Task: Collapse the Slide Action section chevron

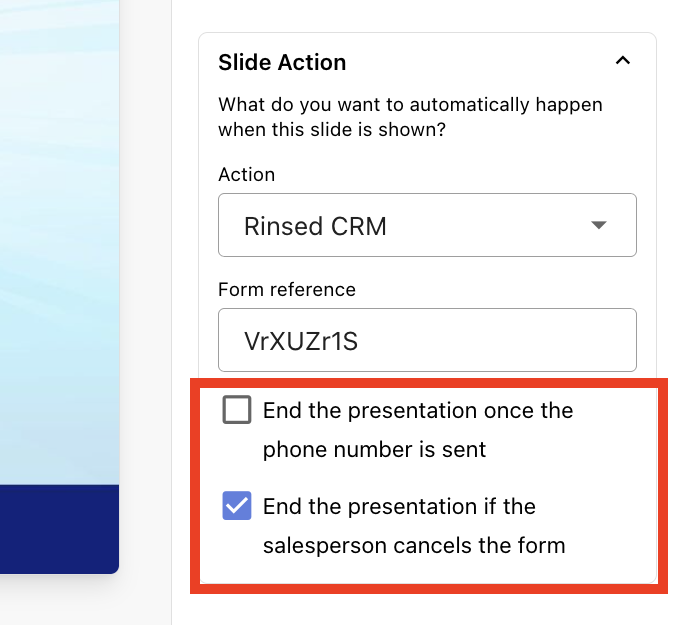Action: [x=622, y=61]
